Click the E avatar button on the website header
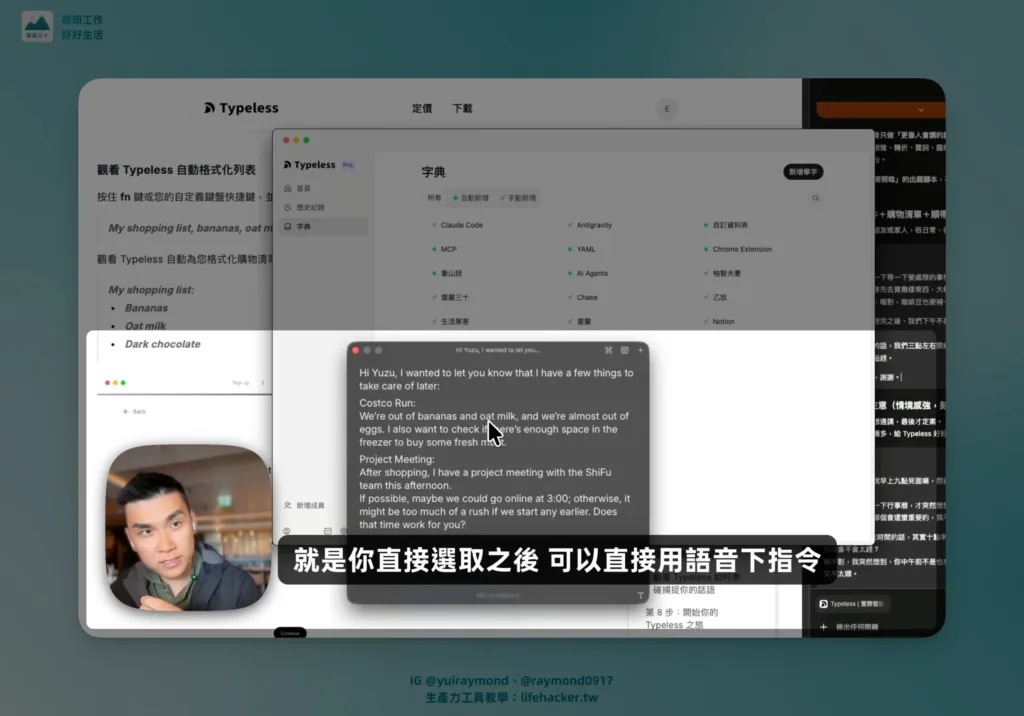Screen dimensions: 1024x716 [x=667, y=108]
